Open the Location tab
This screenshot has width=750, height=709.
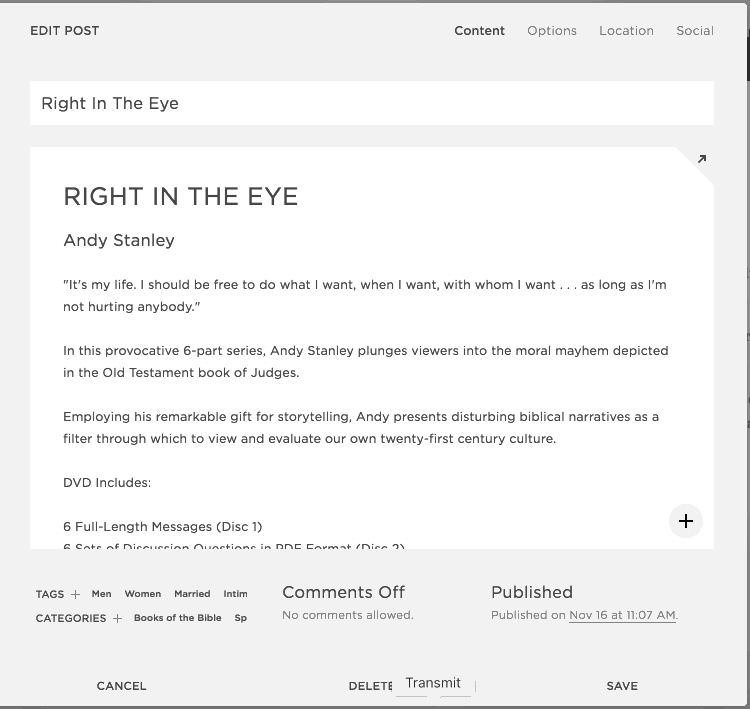coord(626,31)
